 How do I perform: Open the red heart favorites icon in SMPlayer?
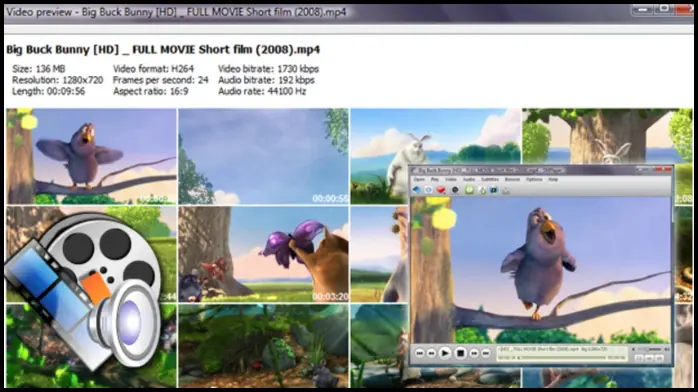[x=441, y=190]
